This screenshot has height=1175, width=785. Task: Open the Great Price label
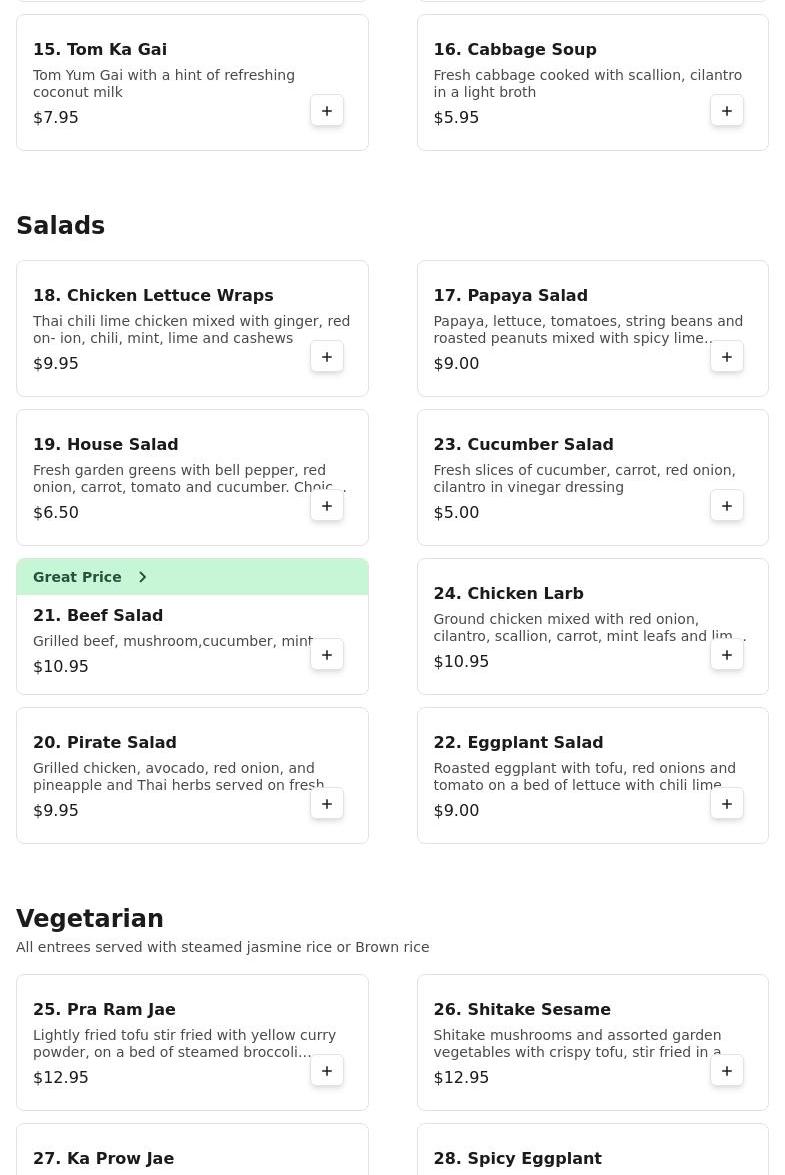tap(77, 577)
